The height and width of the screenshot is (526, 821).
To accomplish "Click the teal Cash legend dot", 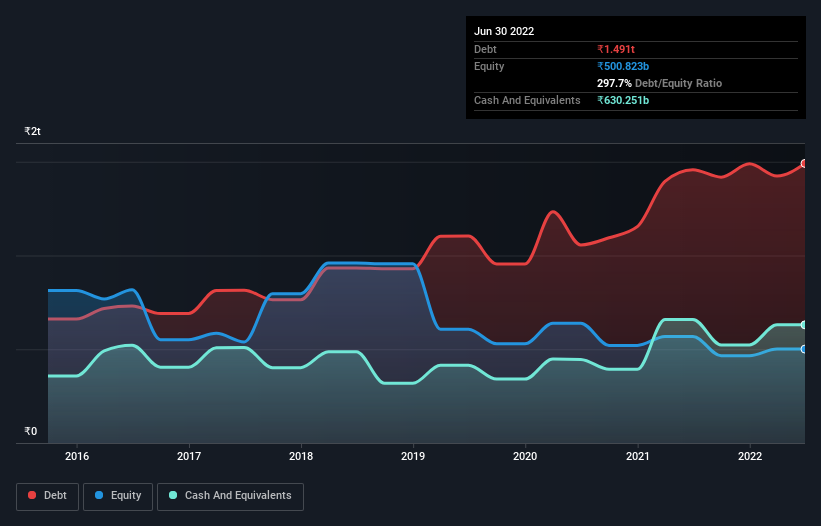I will pyautogui.click(x=173, y=495).
